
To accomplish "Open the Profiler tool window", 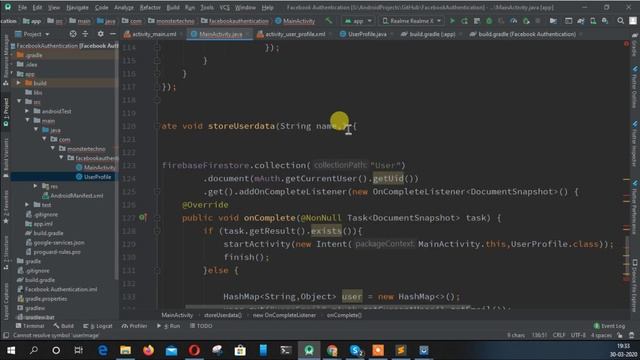I will [x=134, y=326].
